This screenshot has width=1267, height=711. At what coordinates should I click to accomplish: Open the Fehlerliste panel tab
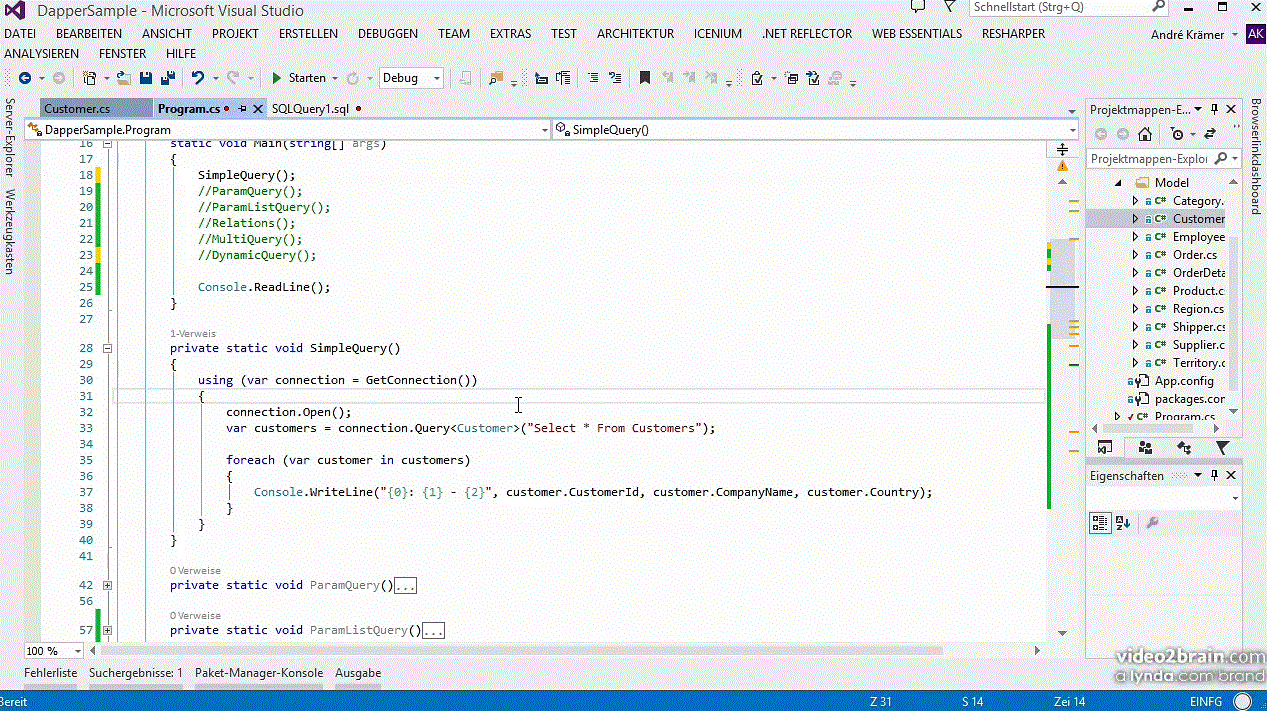(51, 673)
